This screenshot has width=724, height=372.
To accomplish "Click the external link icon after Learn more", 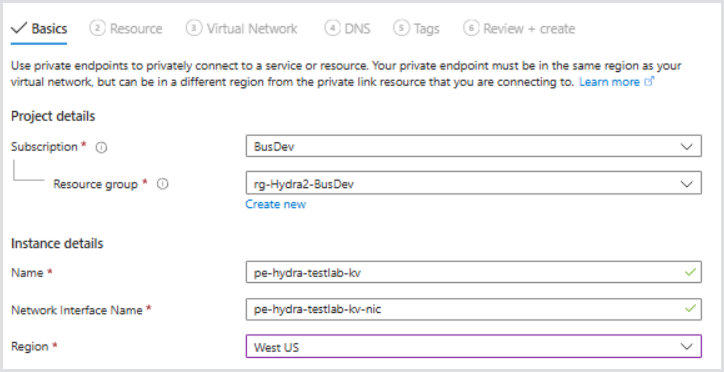I will [x=649, y=82].
